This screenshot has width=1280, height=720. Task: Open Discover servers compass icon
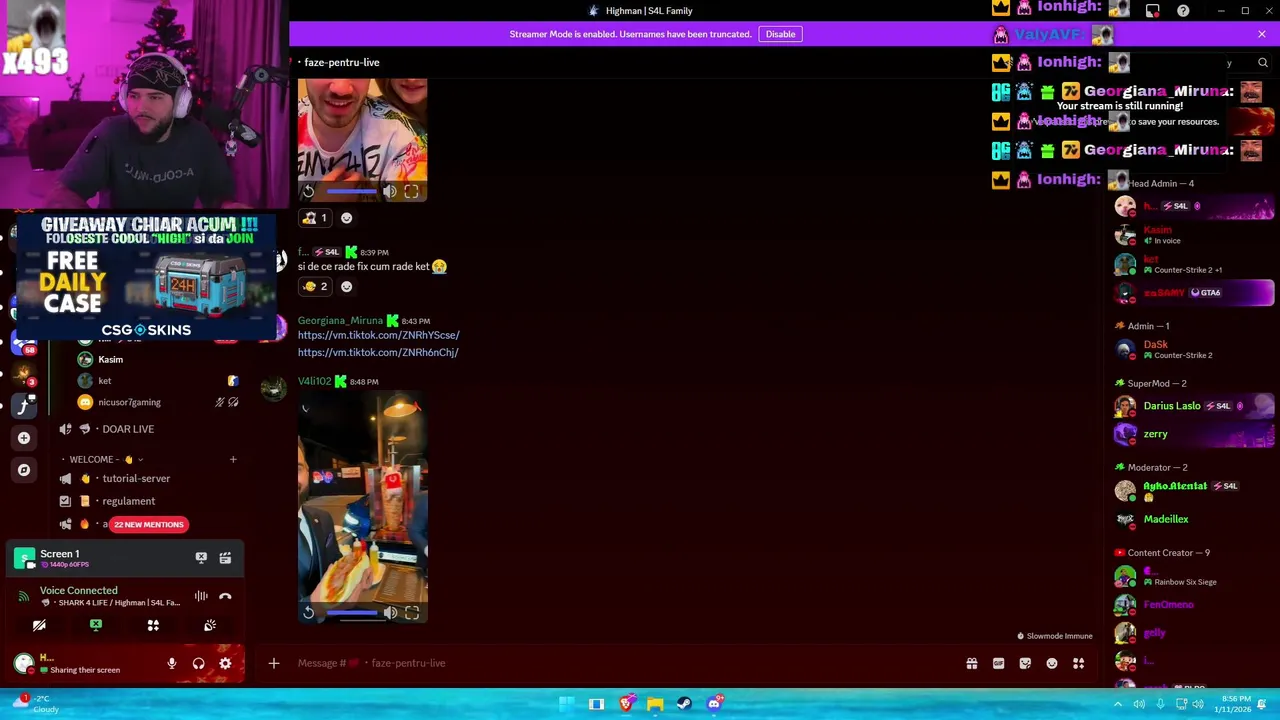(x=24, y=469)
